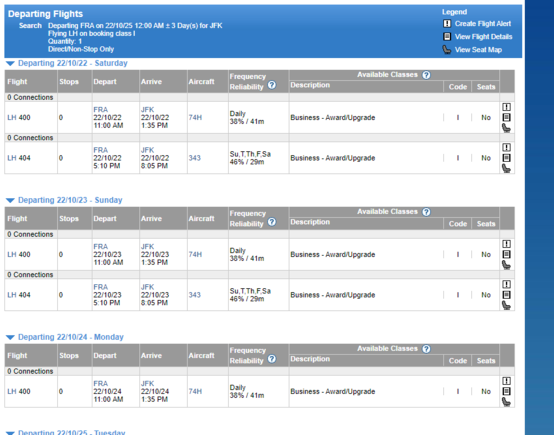
Task: Open Frequency Reliability help icon in Saturday table
Action: 272,85
